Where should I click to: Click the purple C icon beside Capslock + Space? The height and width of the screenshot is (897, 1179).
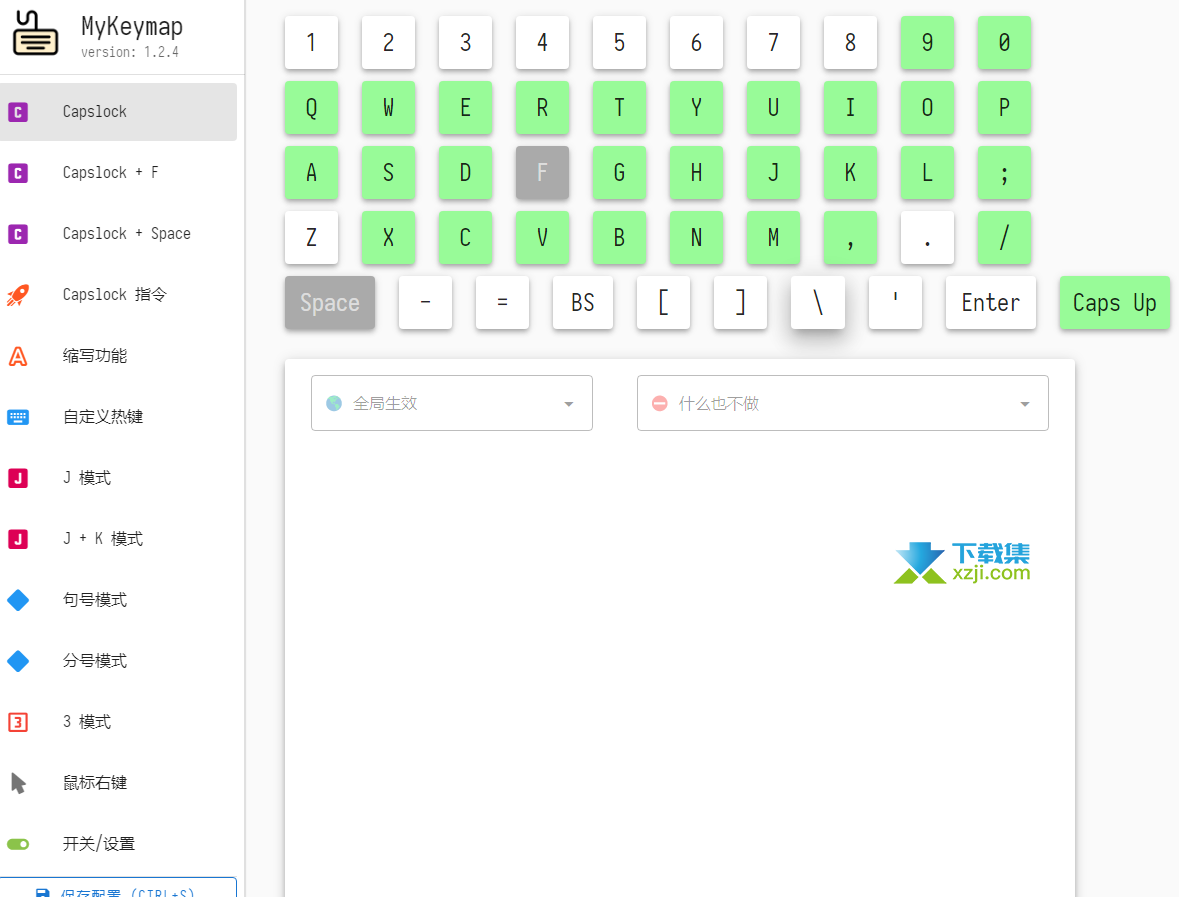point(18,234)
